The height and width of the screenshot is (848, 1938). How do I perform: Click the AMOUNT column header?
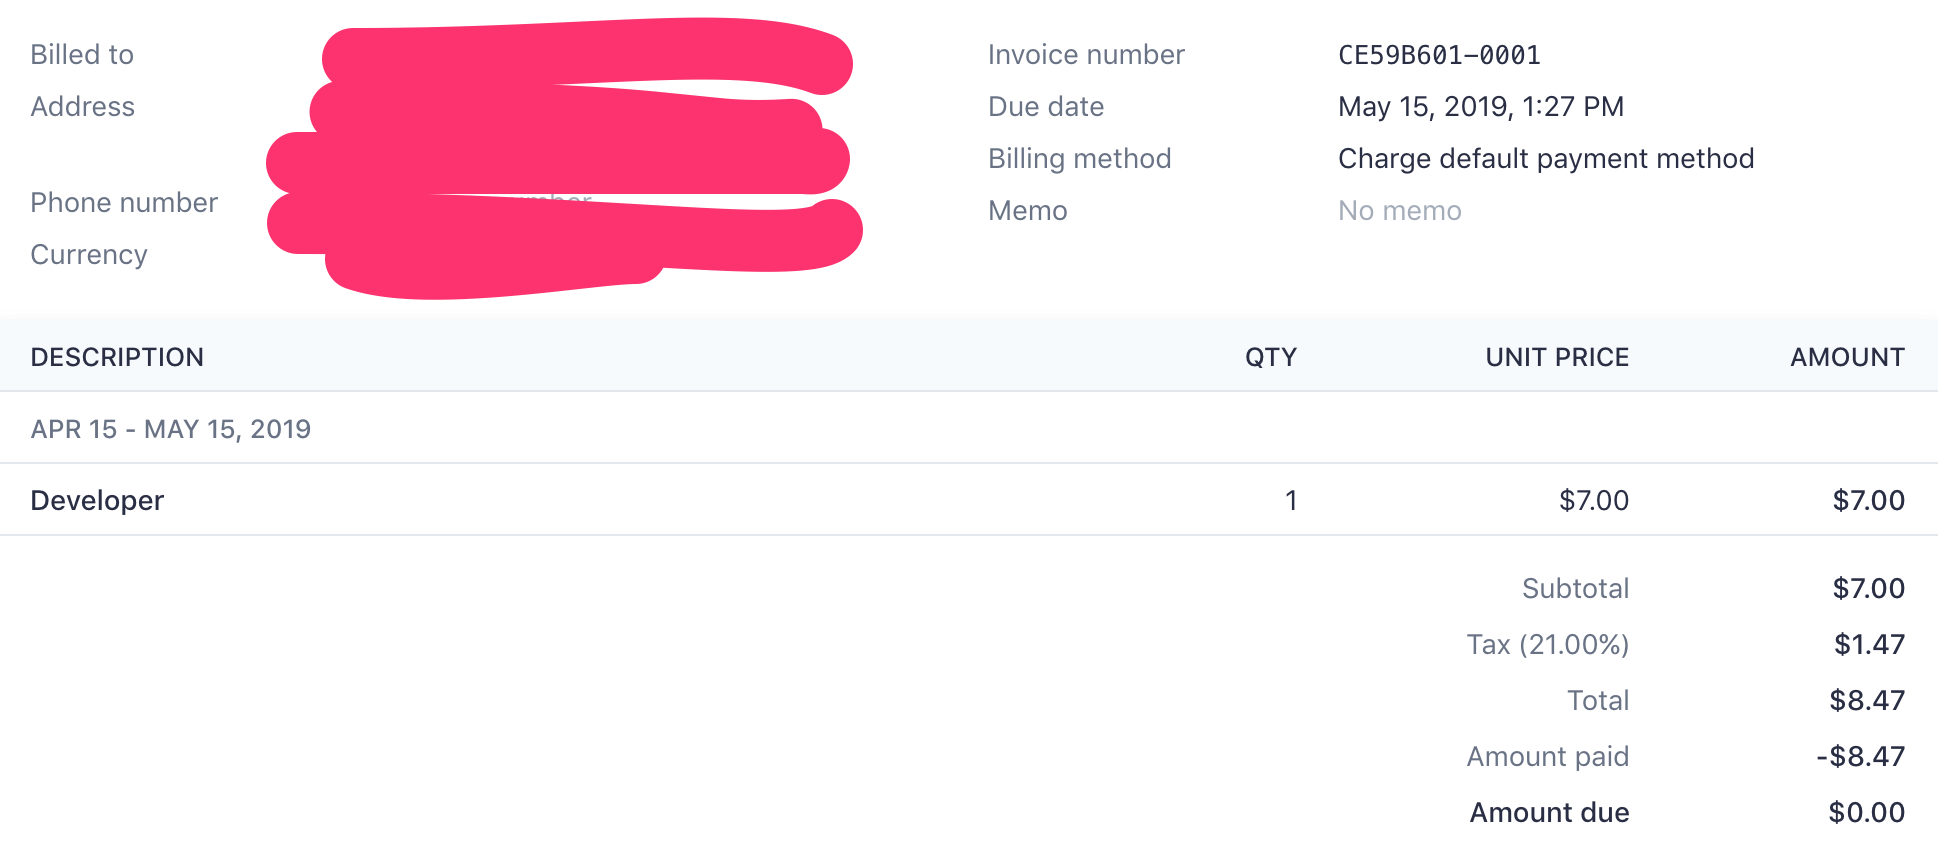pos(1847,357)
